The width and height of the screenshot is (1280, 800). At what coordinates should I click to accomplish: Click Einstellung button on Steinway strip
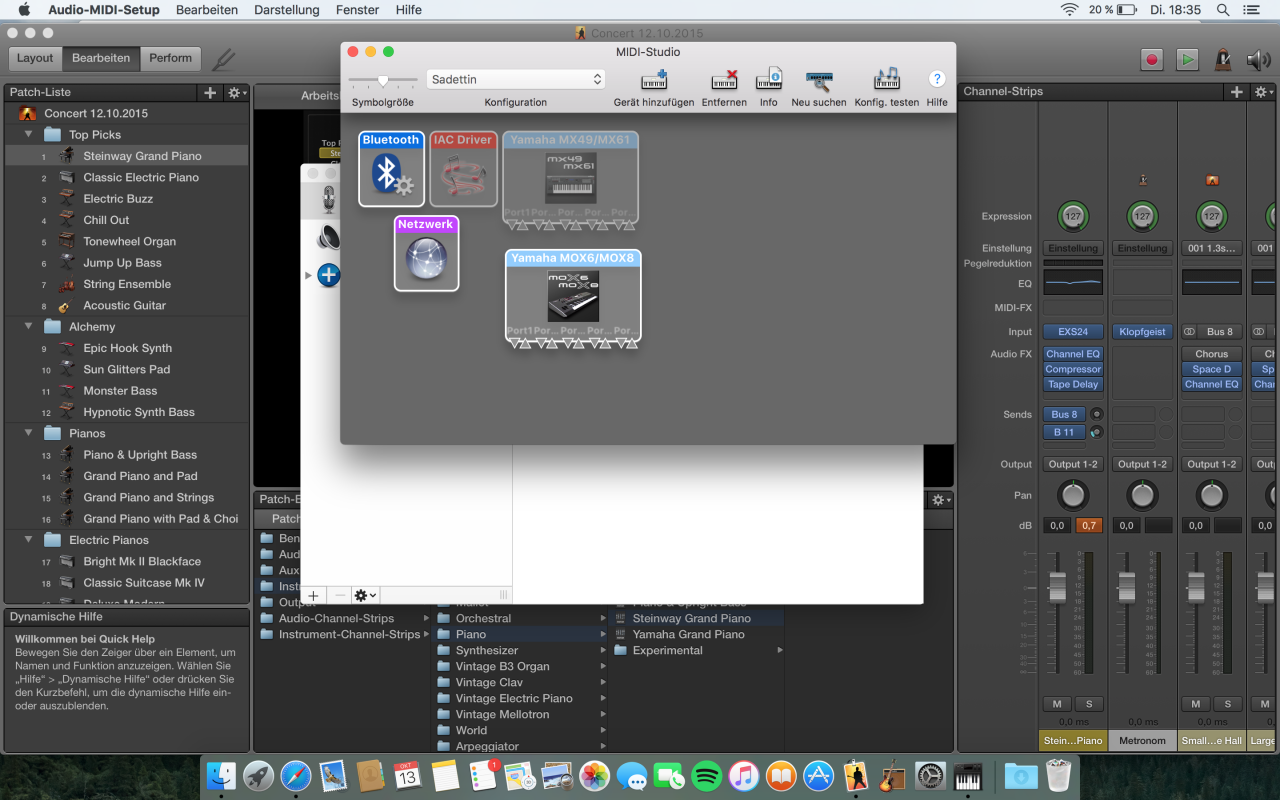(x=1073, y=248)
